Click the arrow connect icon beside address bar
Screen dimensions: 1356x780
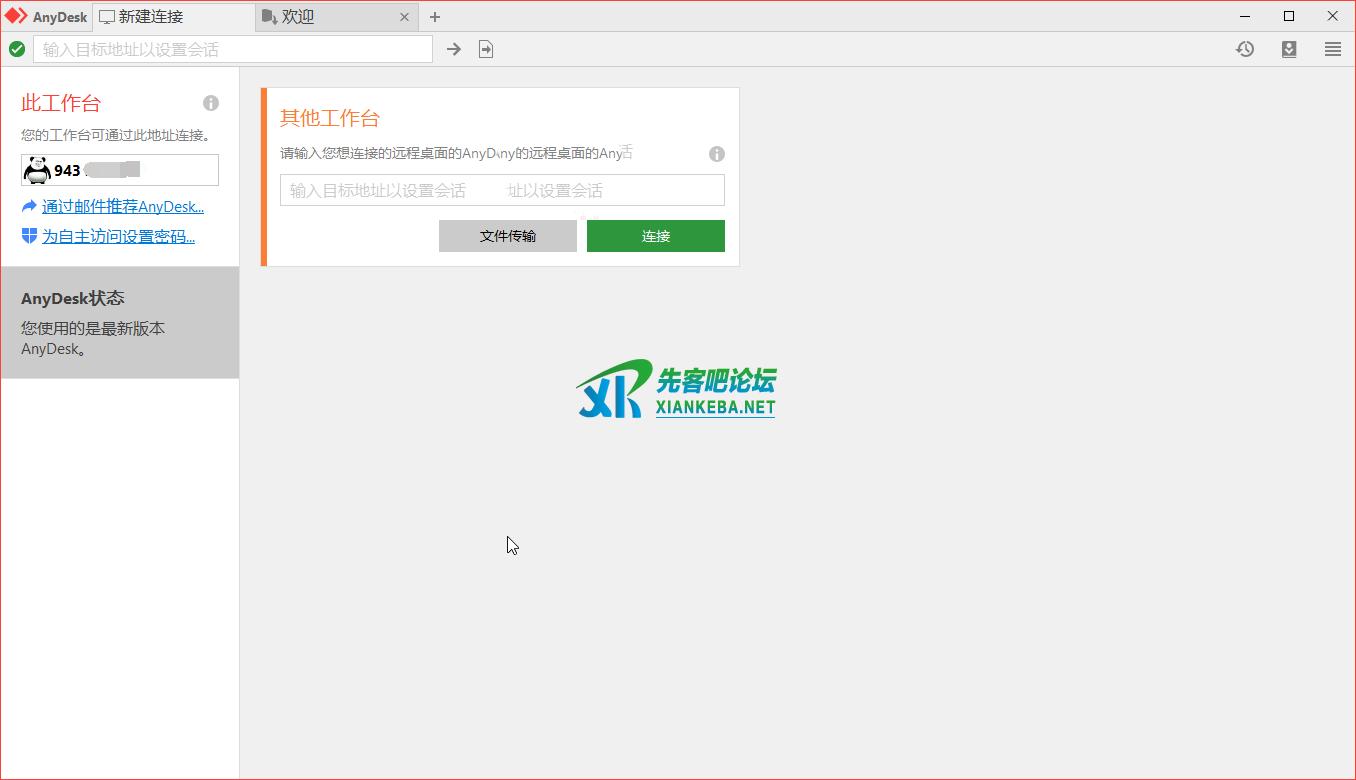(454, 49)
